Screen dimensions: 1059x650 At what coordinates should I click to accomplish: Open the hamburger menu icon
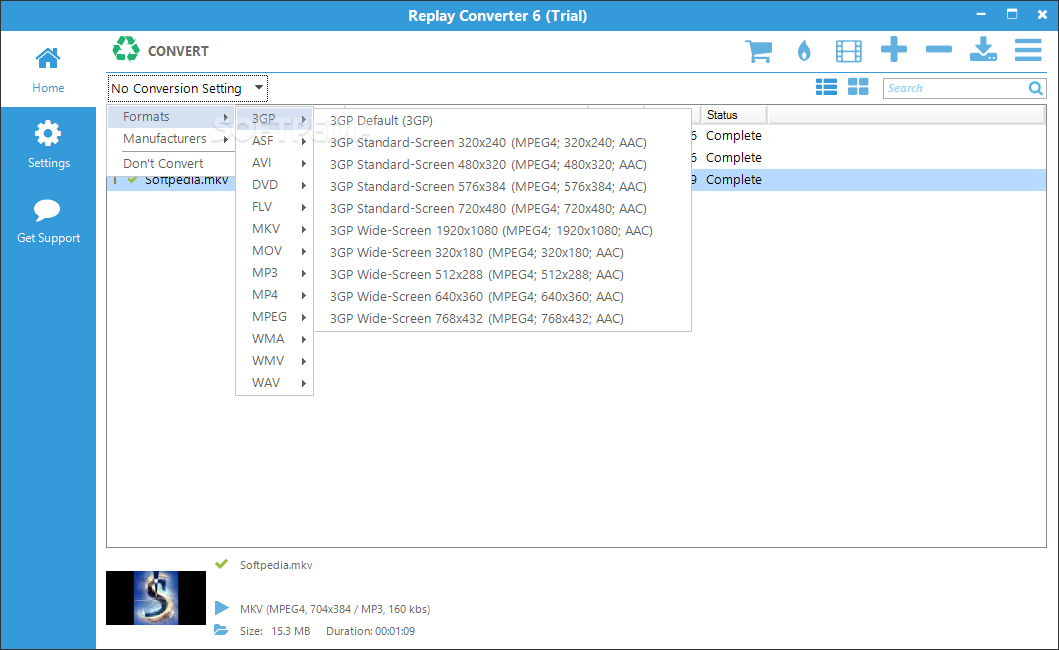click(1028, 50)
